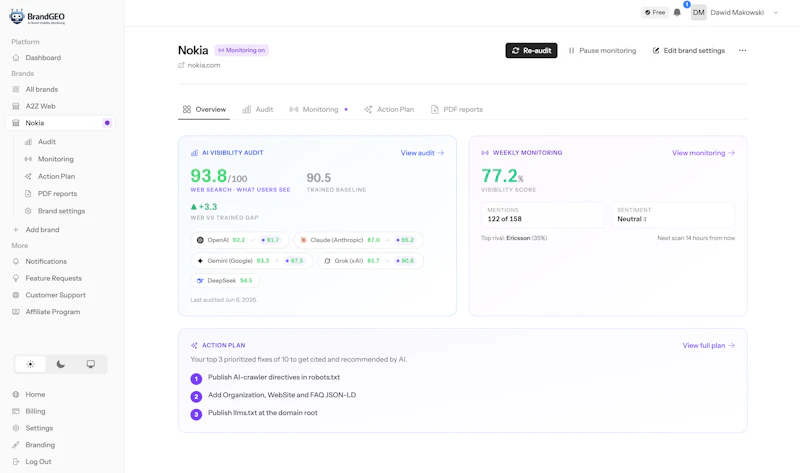This screenshot has height=473, width=800.
Task: Click the Claude (Anthropic) score chip
Action: pos(359,240)
